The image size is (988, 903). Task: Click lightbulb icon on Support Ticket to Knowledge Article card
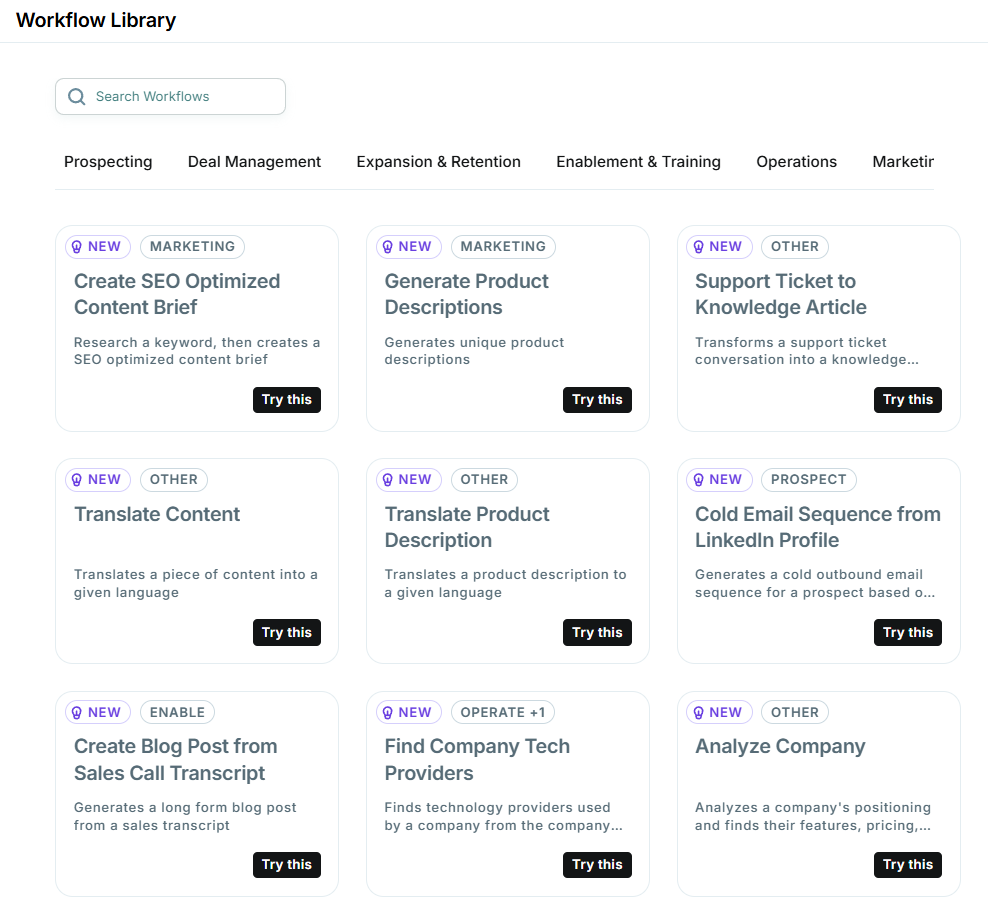pos(698,246)
